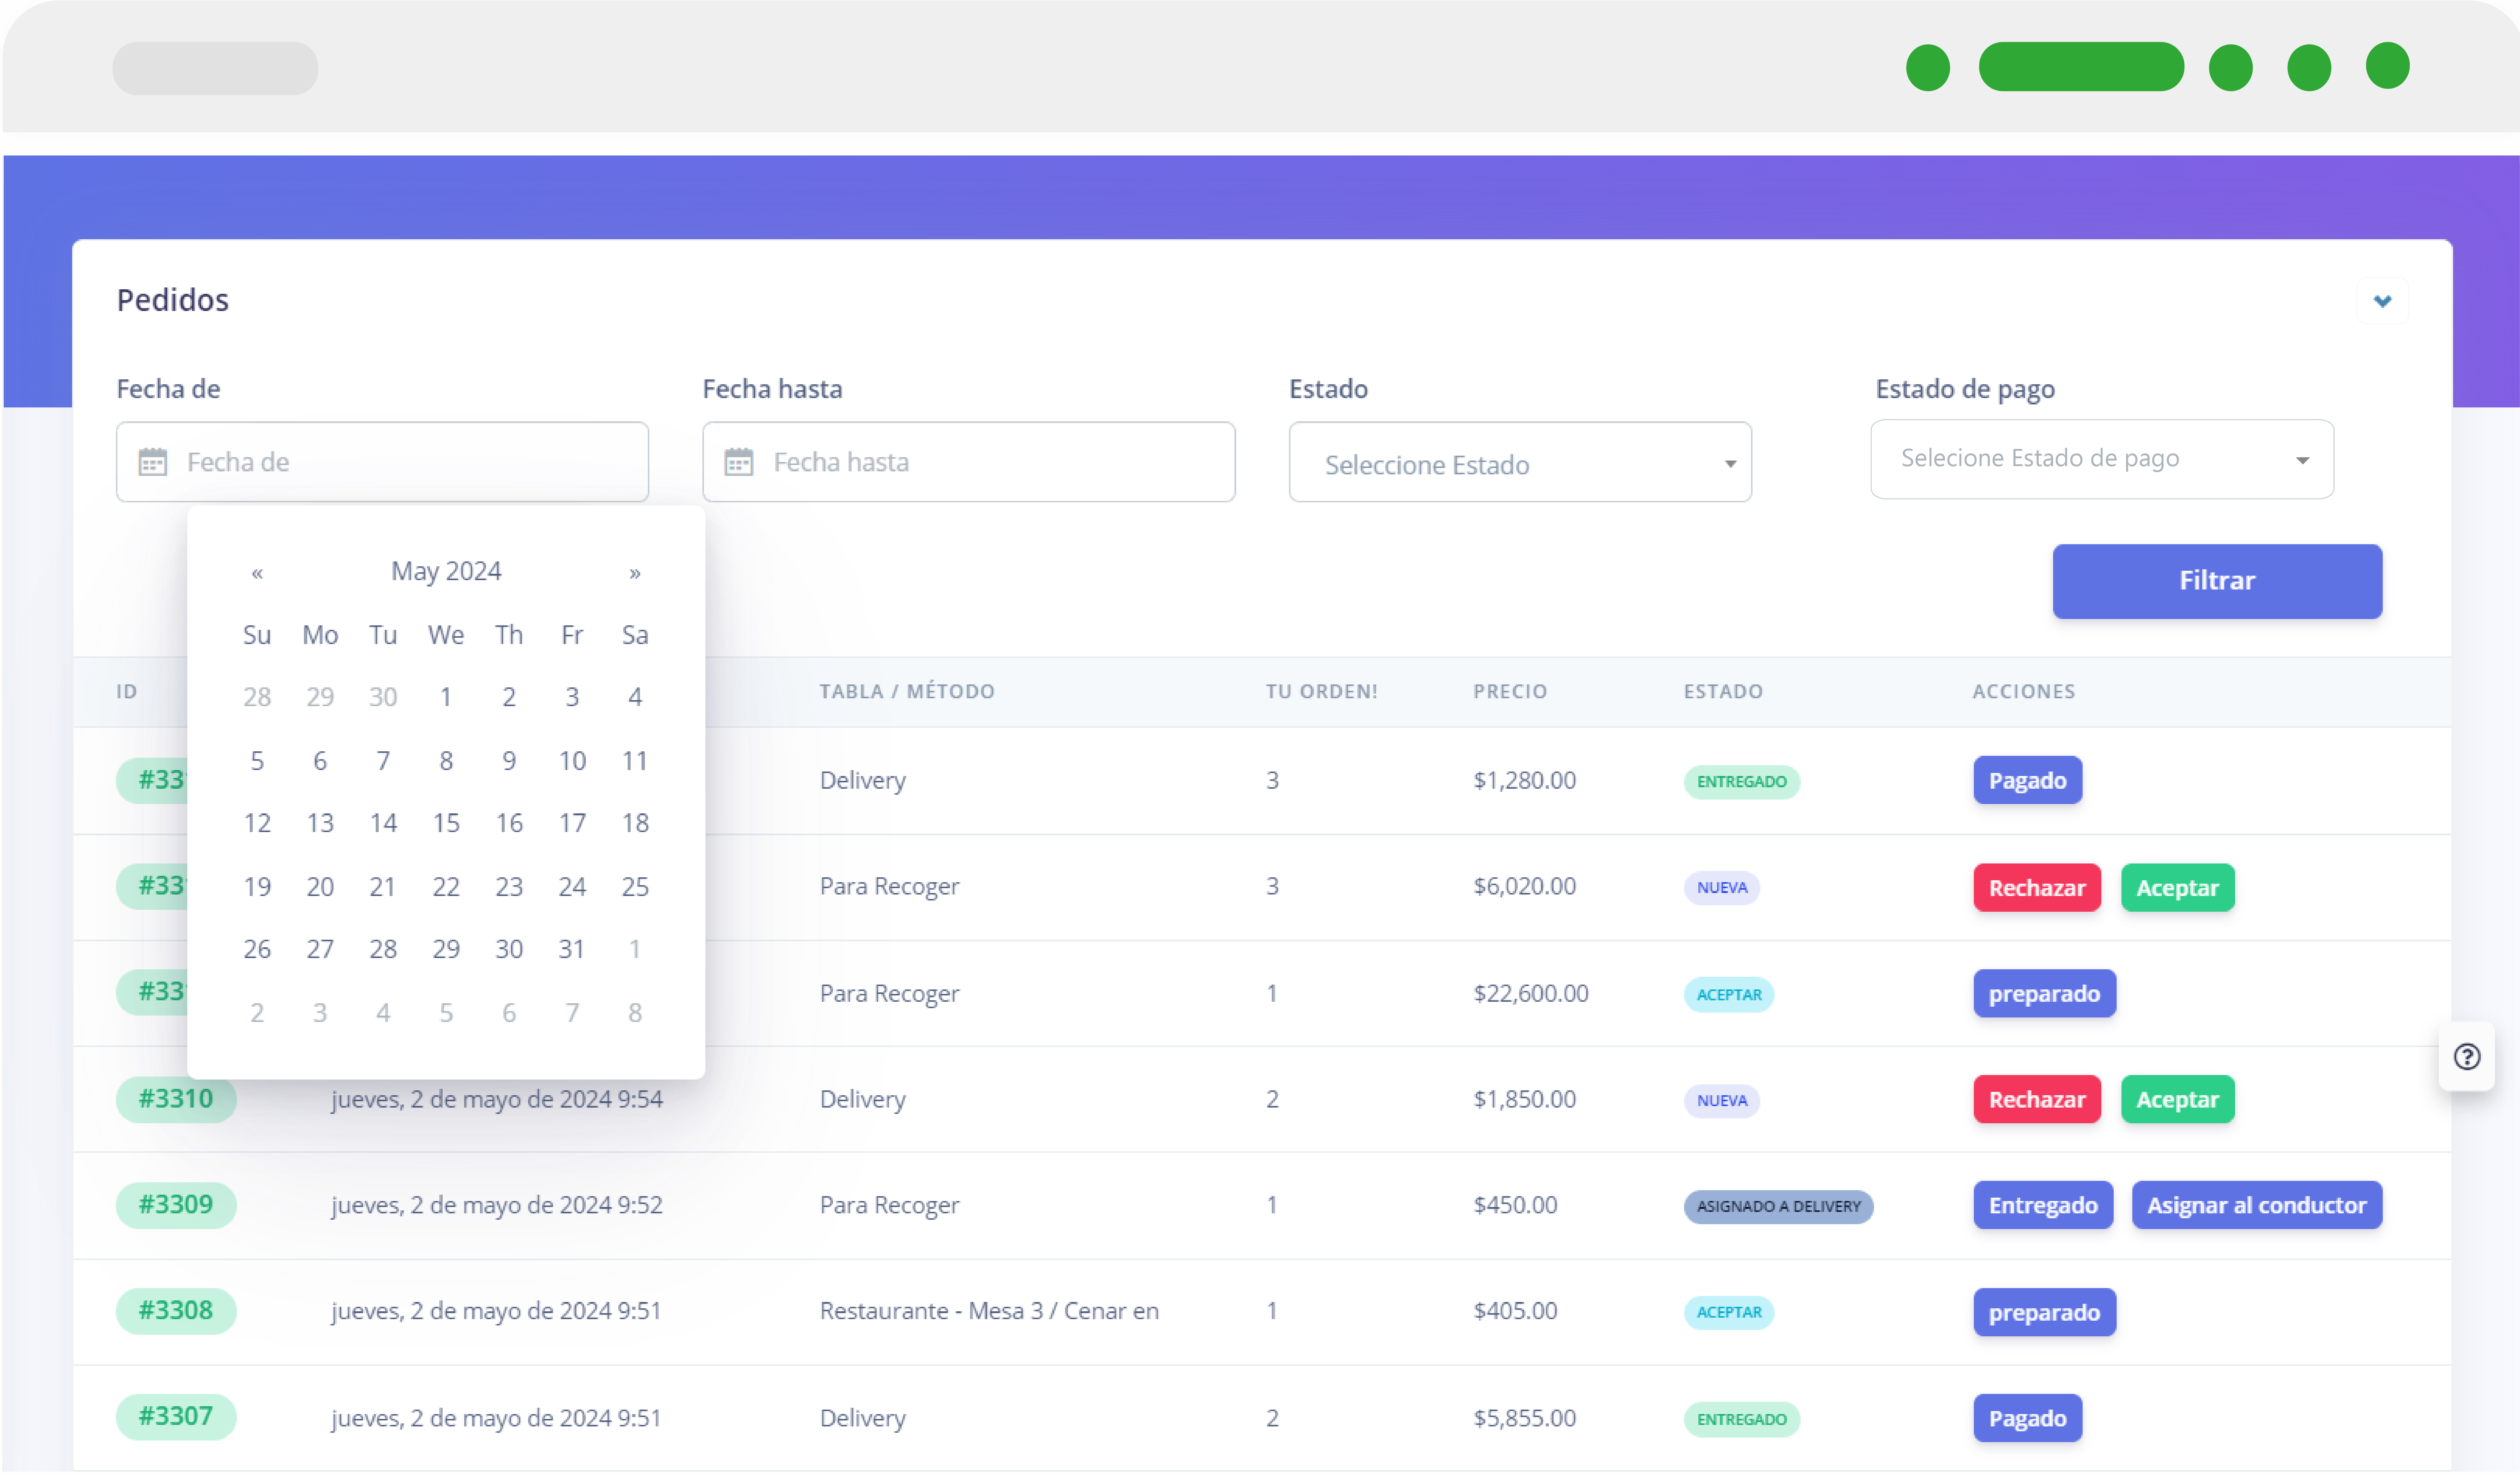Select May 1 in the calendar
This screenshot has width=2520, height=1475.
[446, 697]
